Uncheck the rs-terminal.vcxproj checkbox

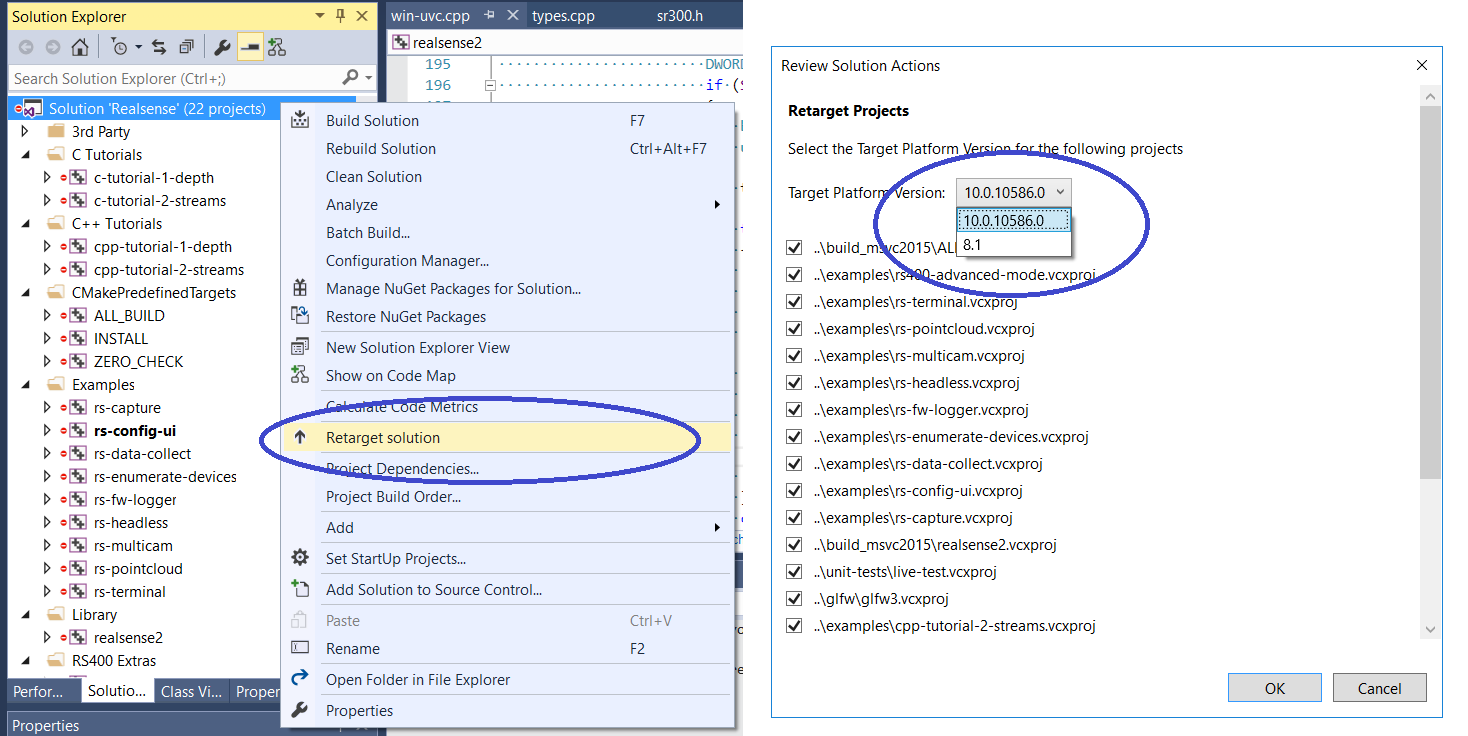(x=795, y=302)
